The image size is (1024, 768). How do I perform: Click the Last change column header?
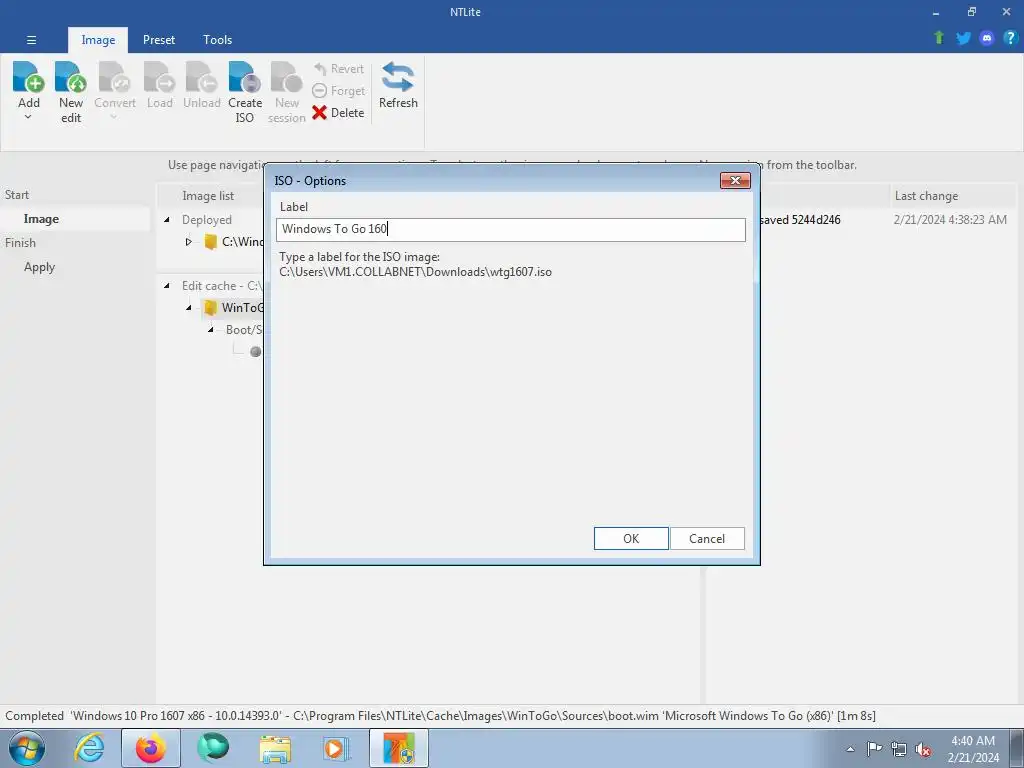pyautogui.click(x=926, y=196)
